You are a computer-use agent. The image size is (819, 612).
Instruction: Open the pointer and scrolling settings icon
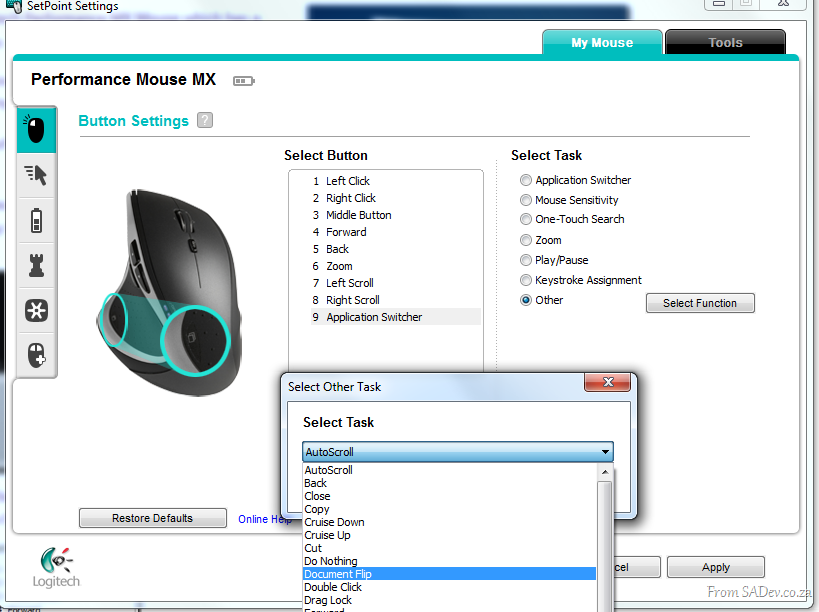click(36, 175)
